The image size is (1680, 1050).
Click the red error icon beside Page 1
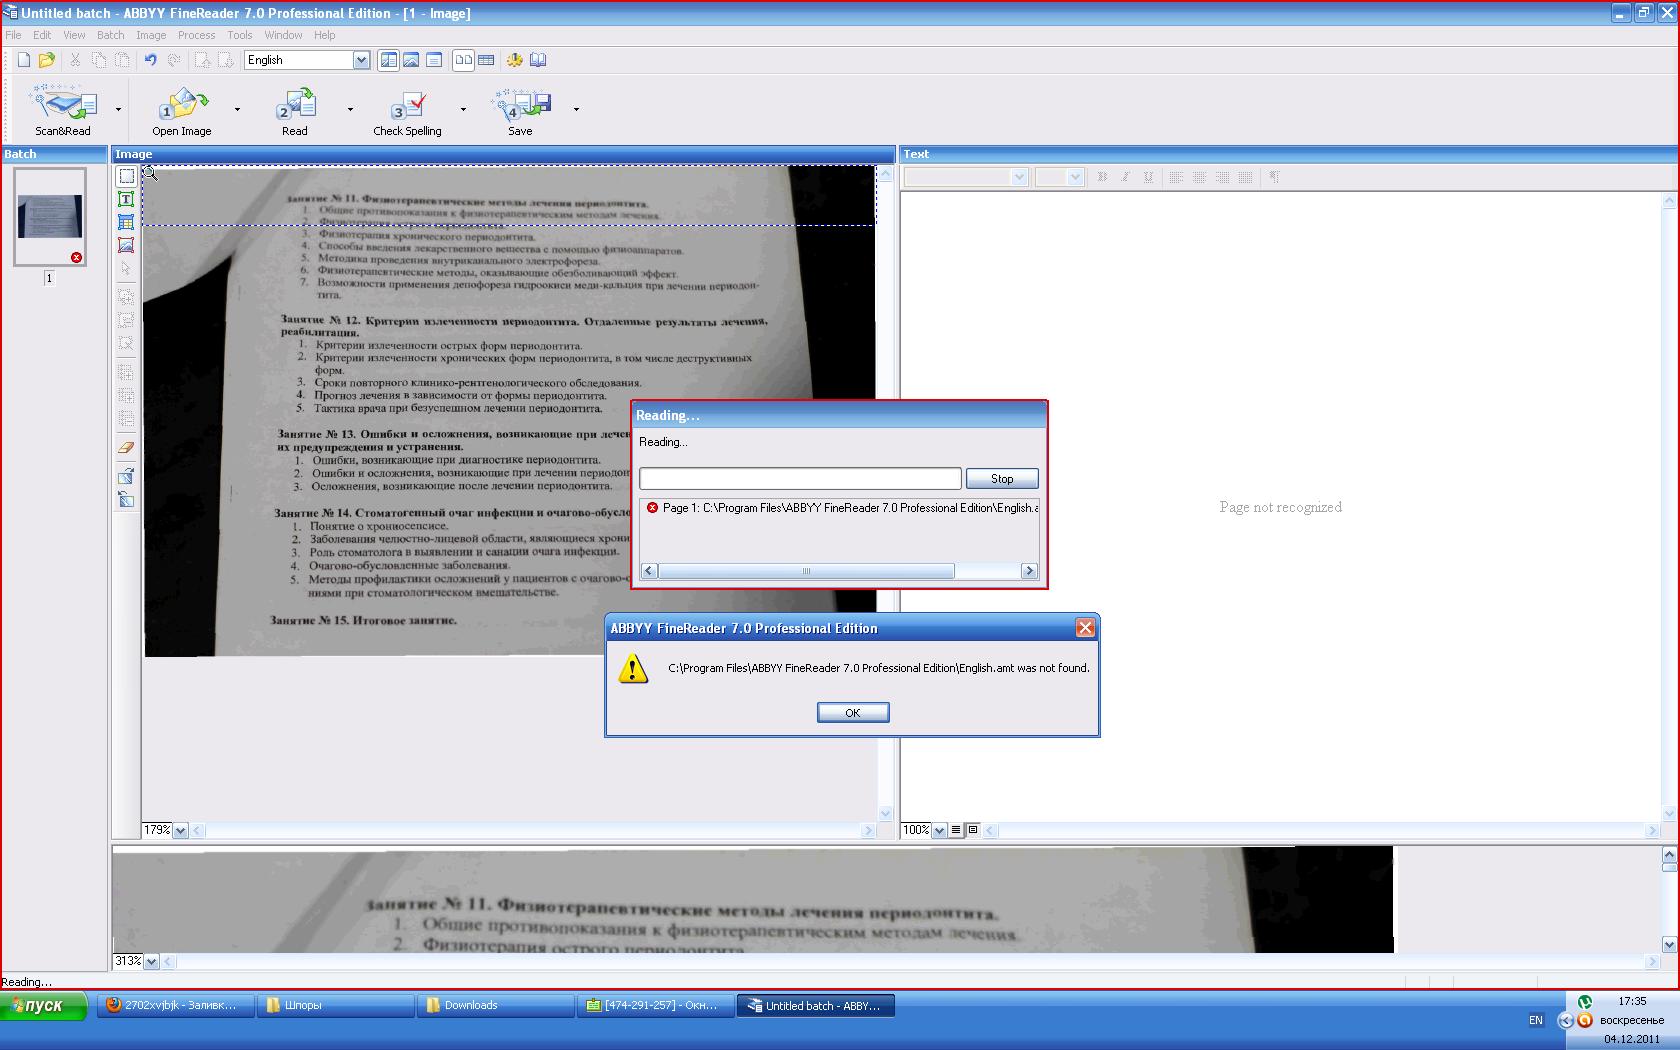[x=652, y=508]
